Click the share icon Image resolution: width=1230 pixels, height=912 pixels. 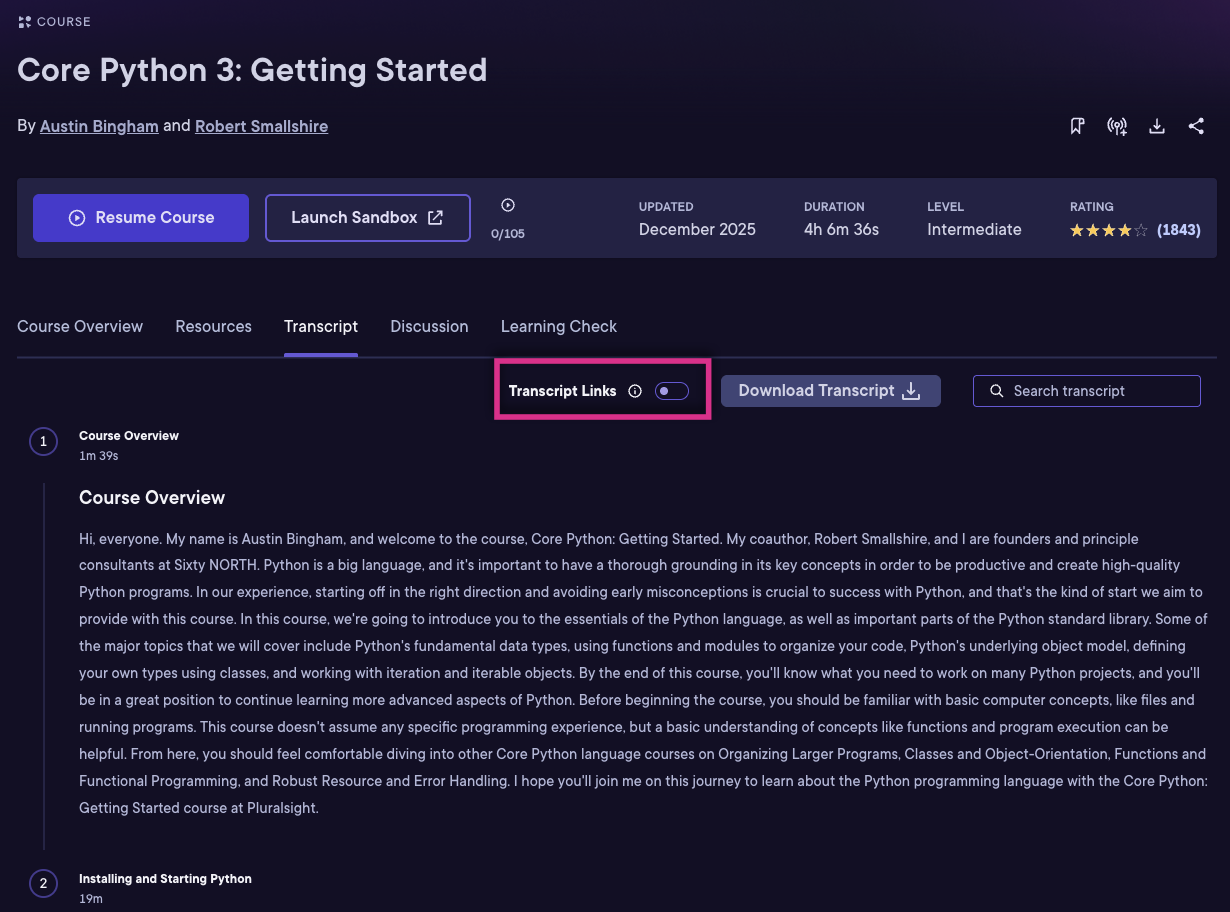coord(1196,126)
